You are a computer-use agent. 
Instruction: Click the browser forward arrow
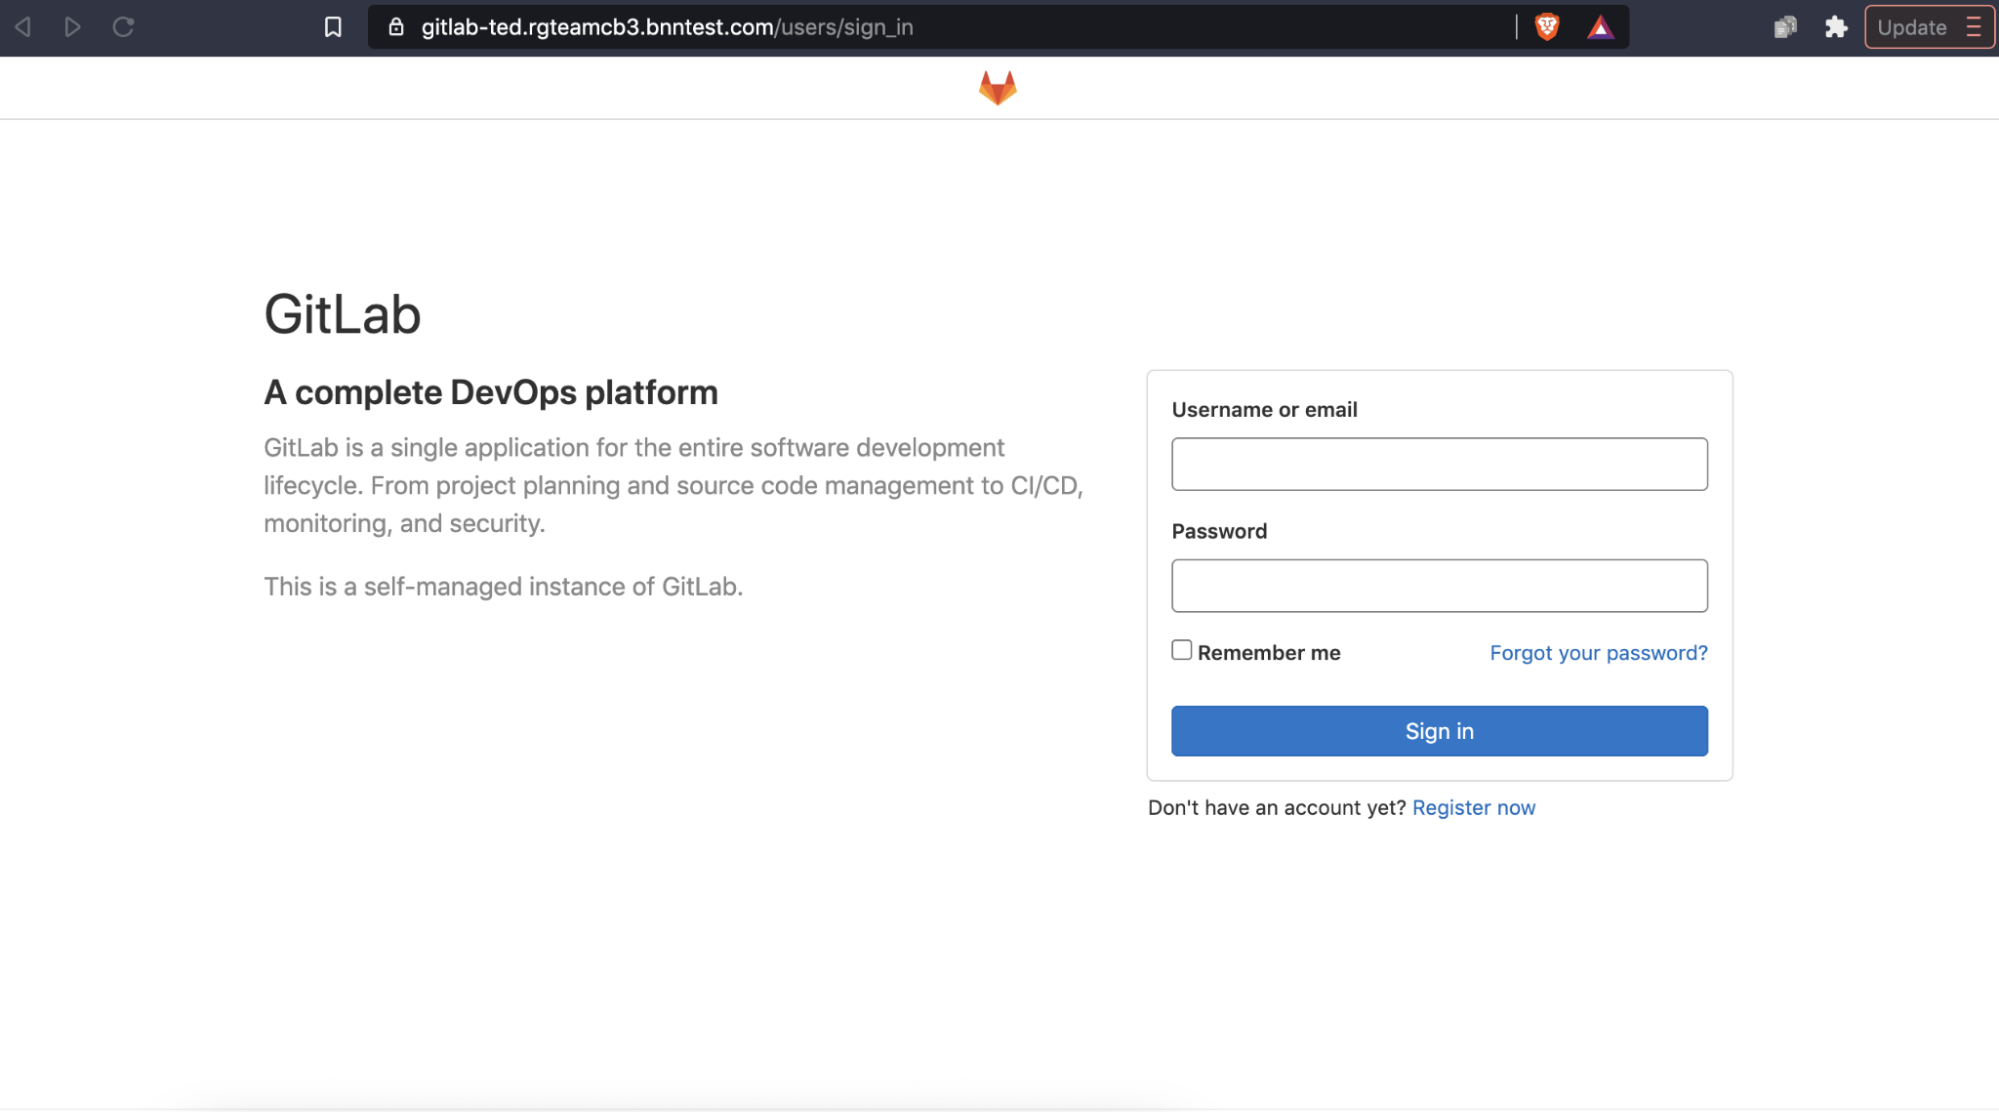73,27
